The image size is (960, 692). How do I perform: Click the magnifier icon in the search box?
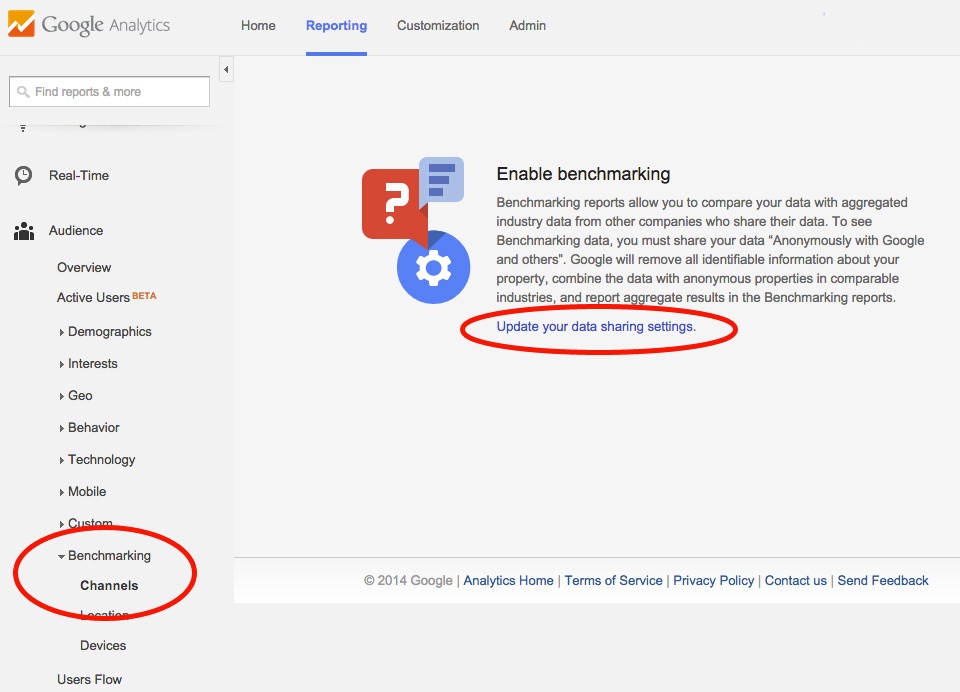pos(23,91)
